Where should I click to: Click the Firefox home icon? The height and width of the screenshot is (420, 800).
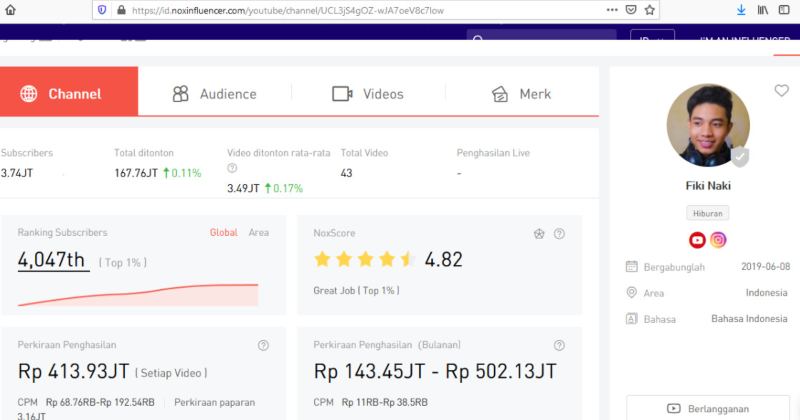[10, 10]
